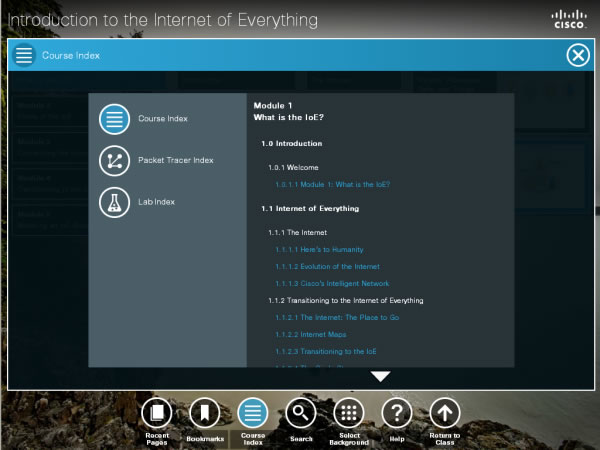The height and width of the screenshot is (450, 600).
Task: Close the Course Index panel
Action: click(578, 55)
